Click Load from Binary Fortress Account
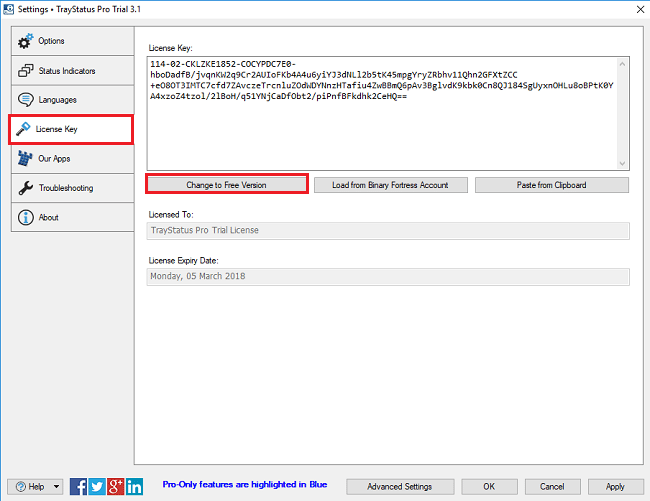650x501 pixels. click(x=390, y=185)
